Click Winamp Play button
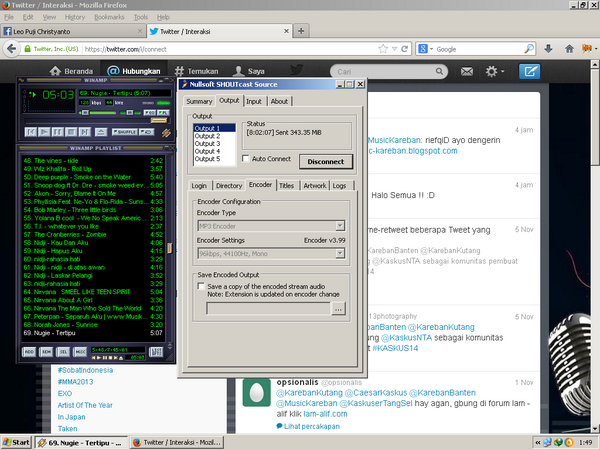The width and height of the screenshot is (600, 450). click(x=44, y=132)
